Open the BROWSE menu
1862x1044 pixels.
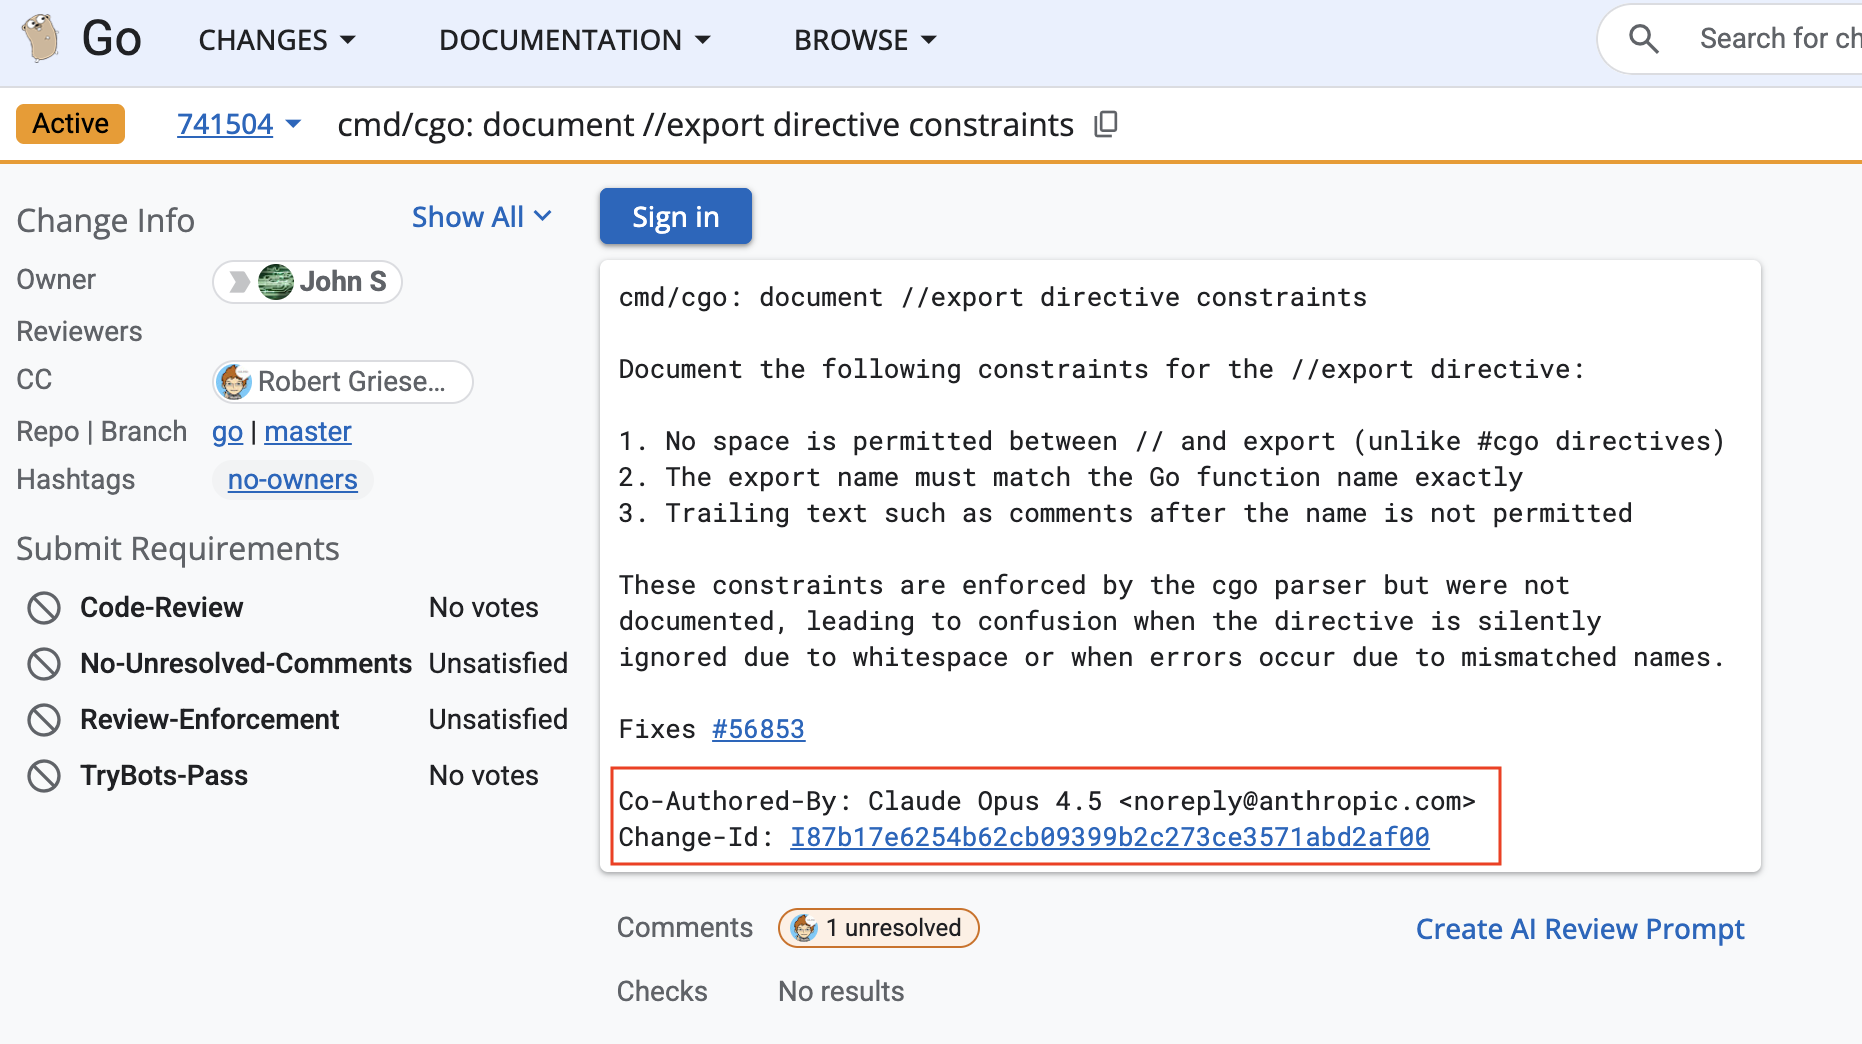865,40
